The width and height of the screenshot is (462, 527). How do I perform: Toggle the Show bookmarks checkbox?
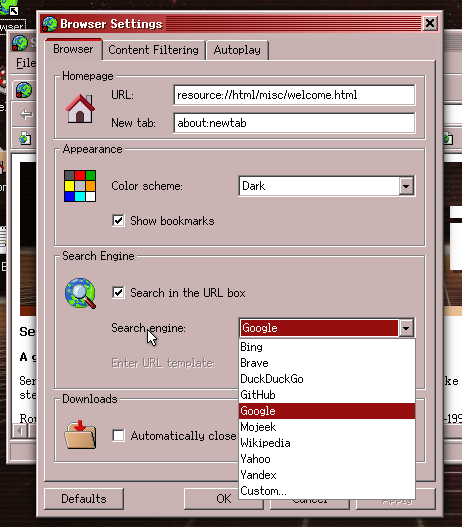[x=118, y=221]
